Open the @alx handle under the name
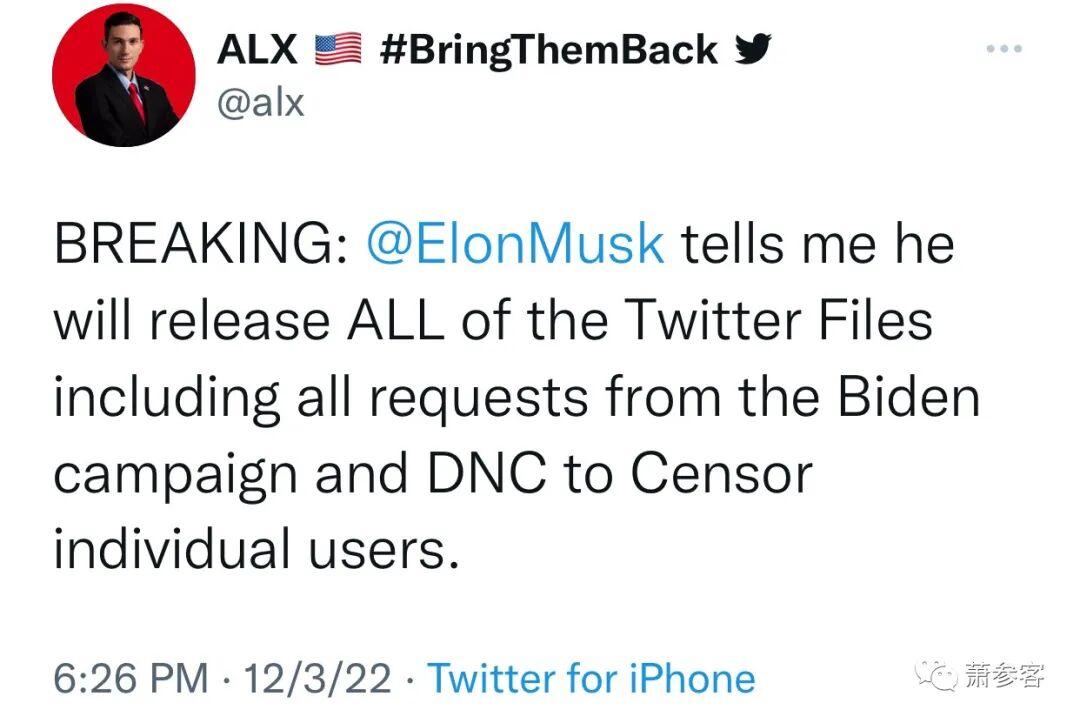The height and width of the screenshot is (723, 1080). (x=260, y=102)
